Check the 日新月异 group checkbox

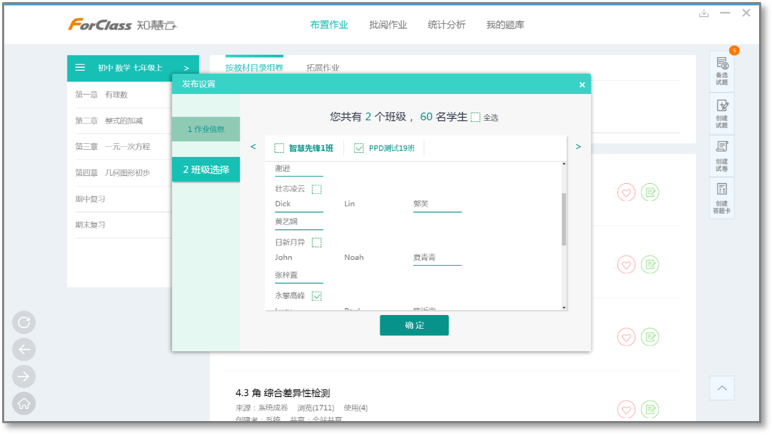(317, 243)
